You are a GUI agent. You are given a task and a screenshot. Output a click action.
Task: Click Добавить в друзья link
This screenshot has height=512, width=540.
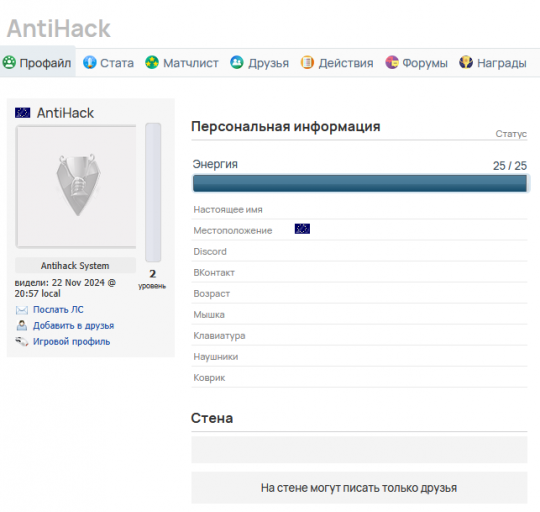point(73,325)
